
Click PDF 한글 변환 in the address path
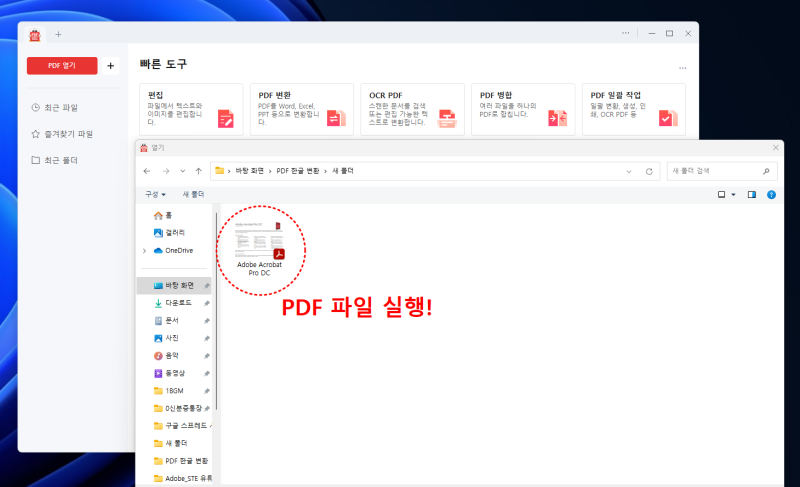click(297, 171)
